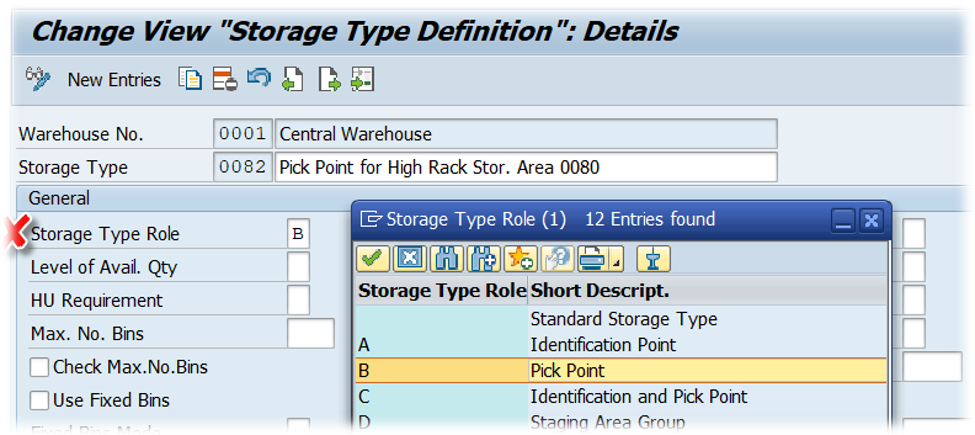The image size is (975, 435).
Task: Click the General group header
Action: pyautogui.click(x=60, y=198)
